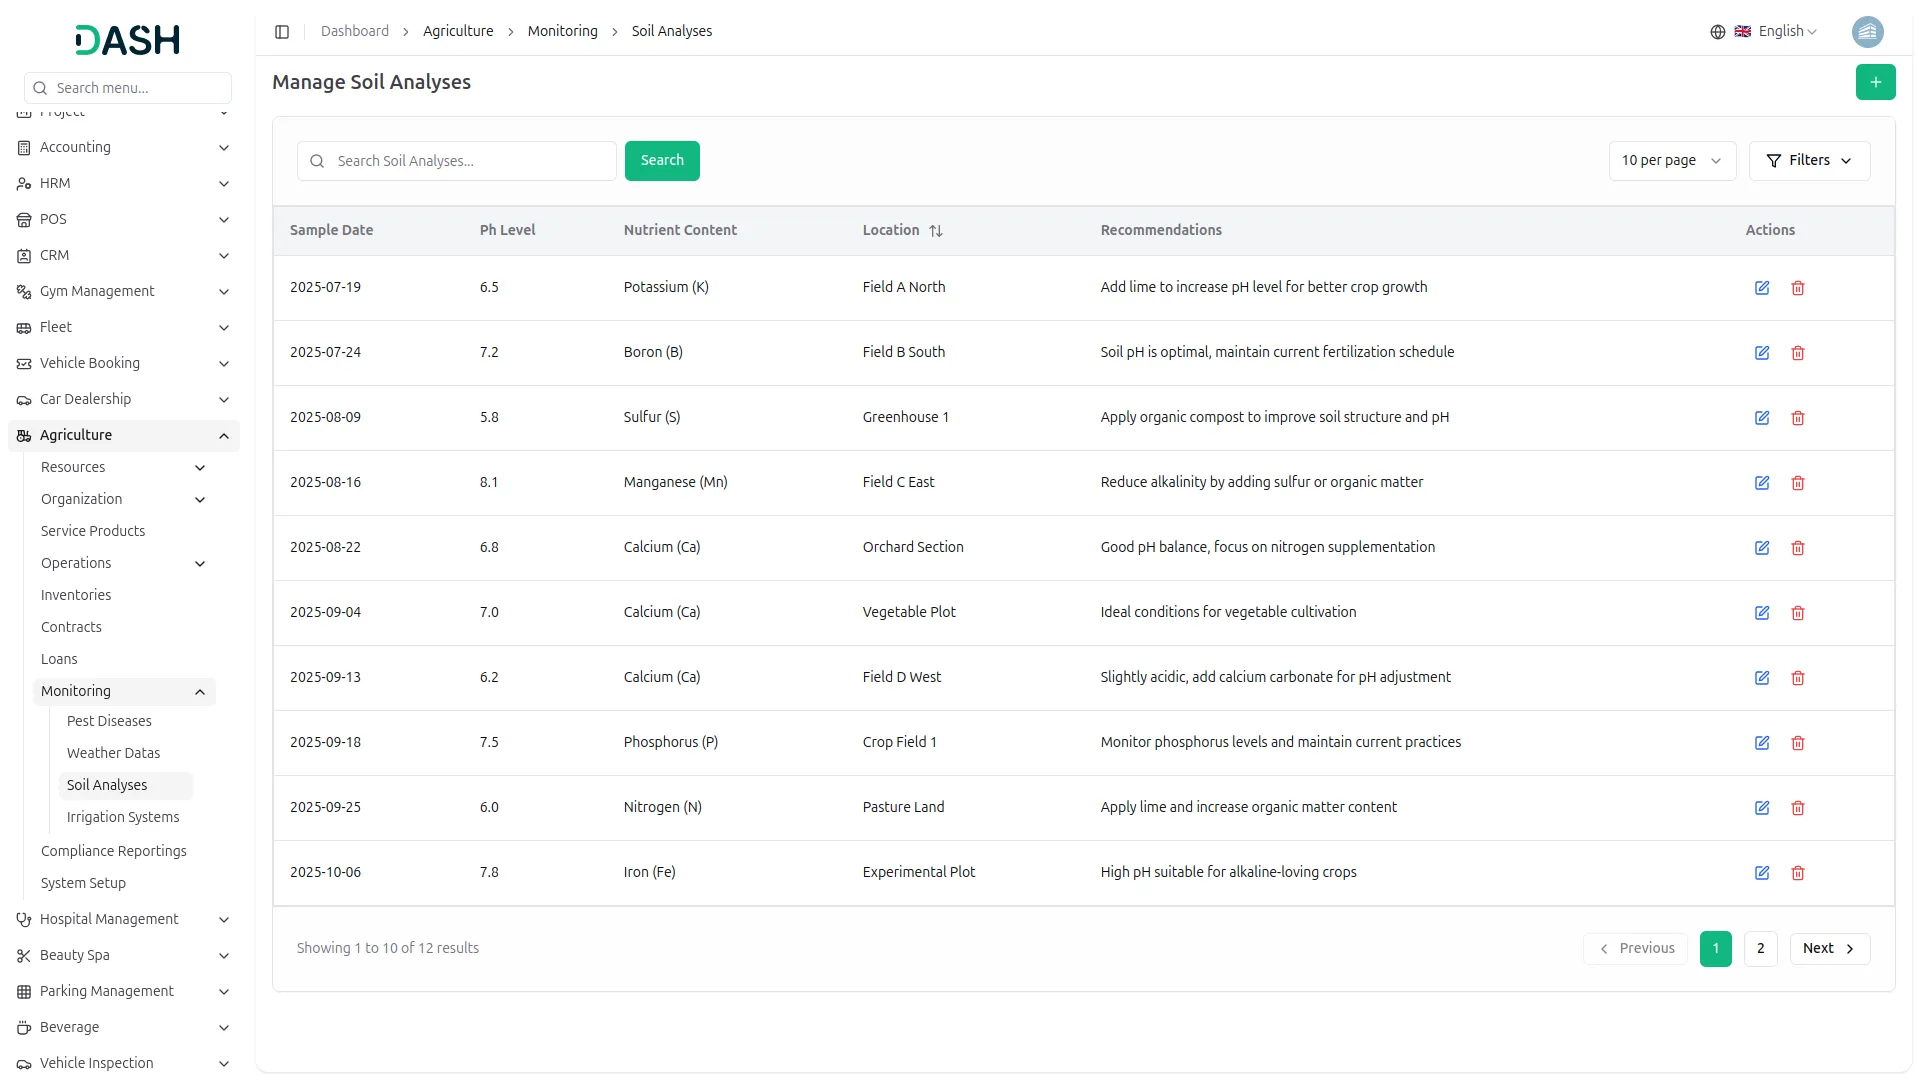Click the edit icon for Pasture Land
The height and width of the screenshot is (1080, 1920).
[x=1762, y=808]
